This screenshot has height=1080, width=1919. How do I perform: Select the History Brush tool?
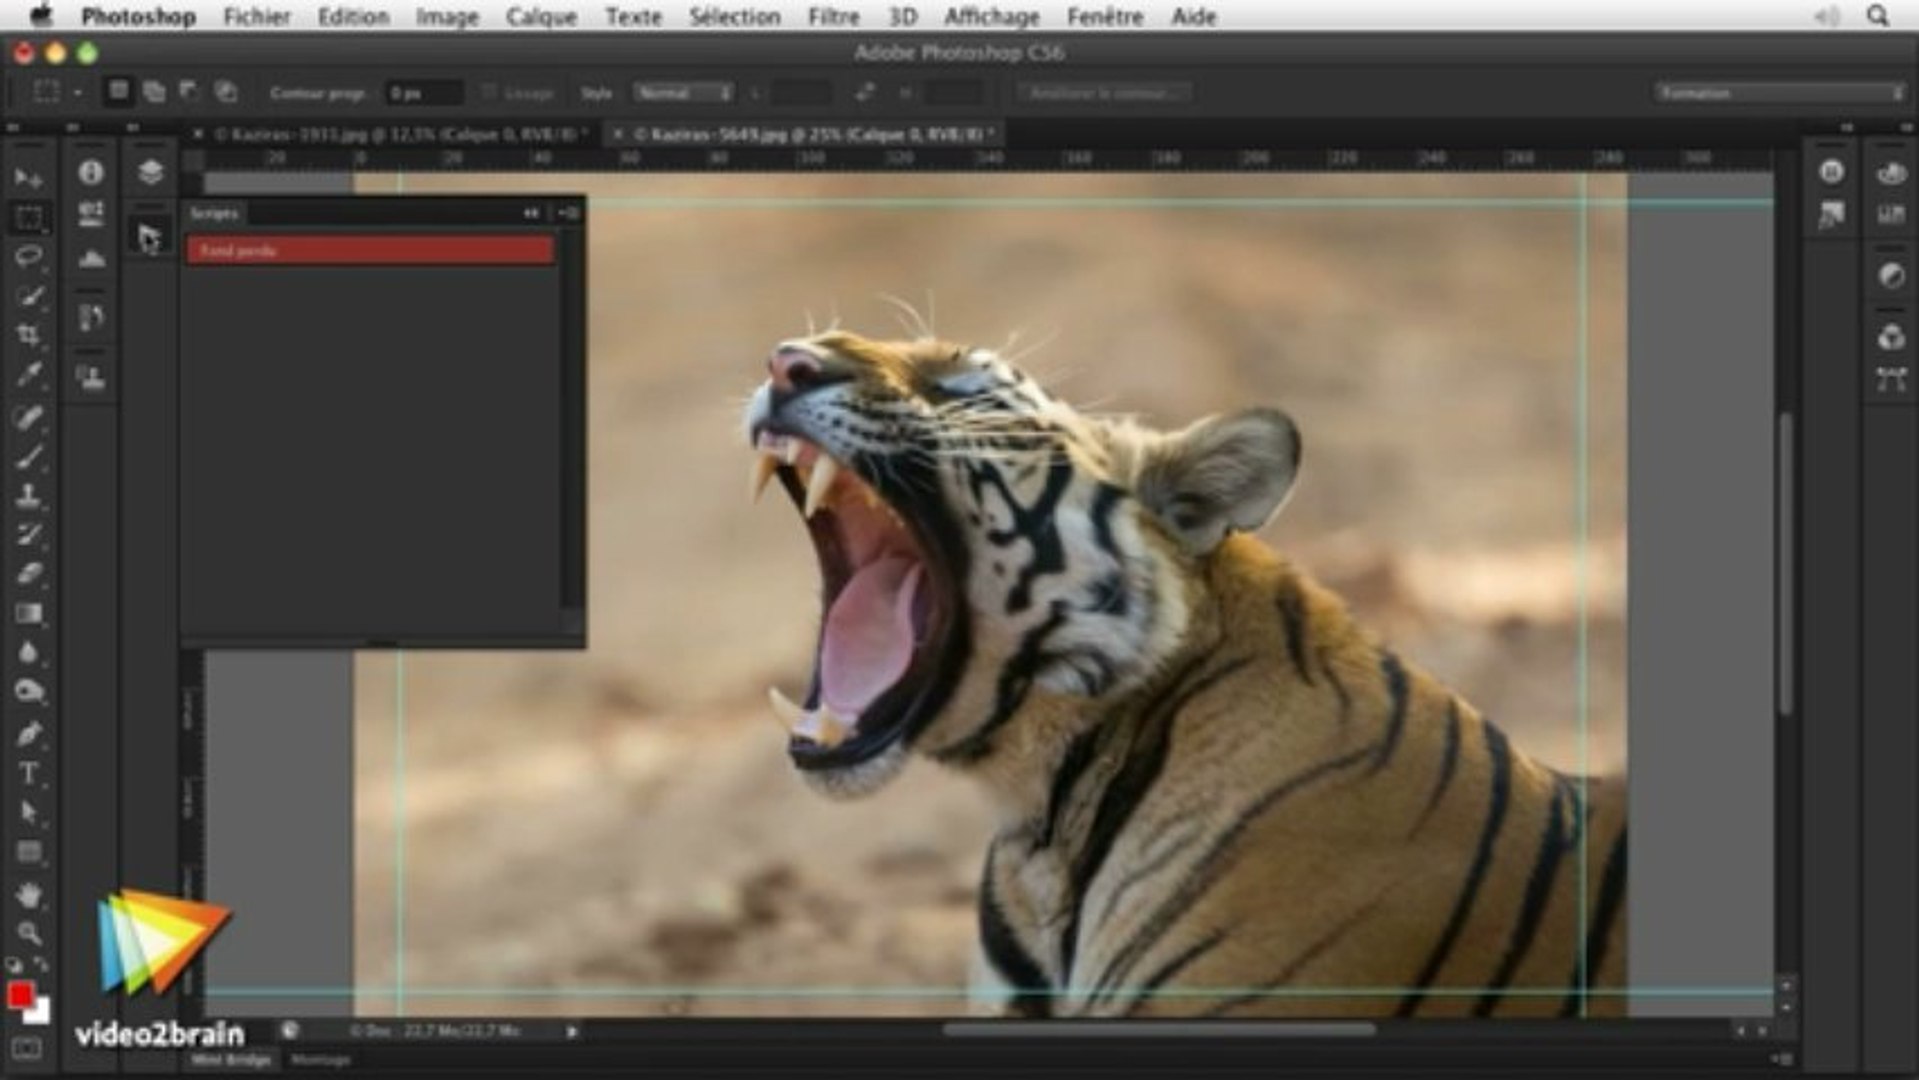(28, 535)
